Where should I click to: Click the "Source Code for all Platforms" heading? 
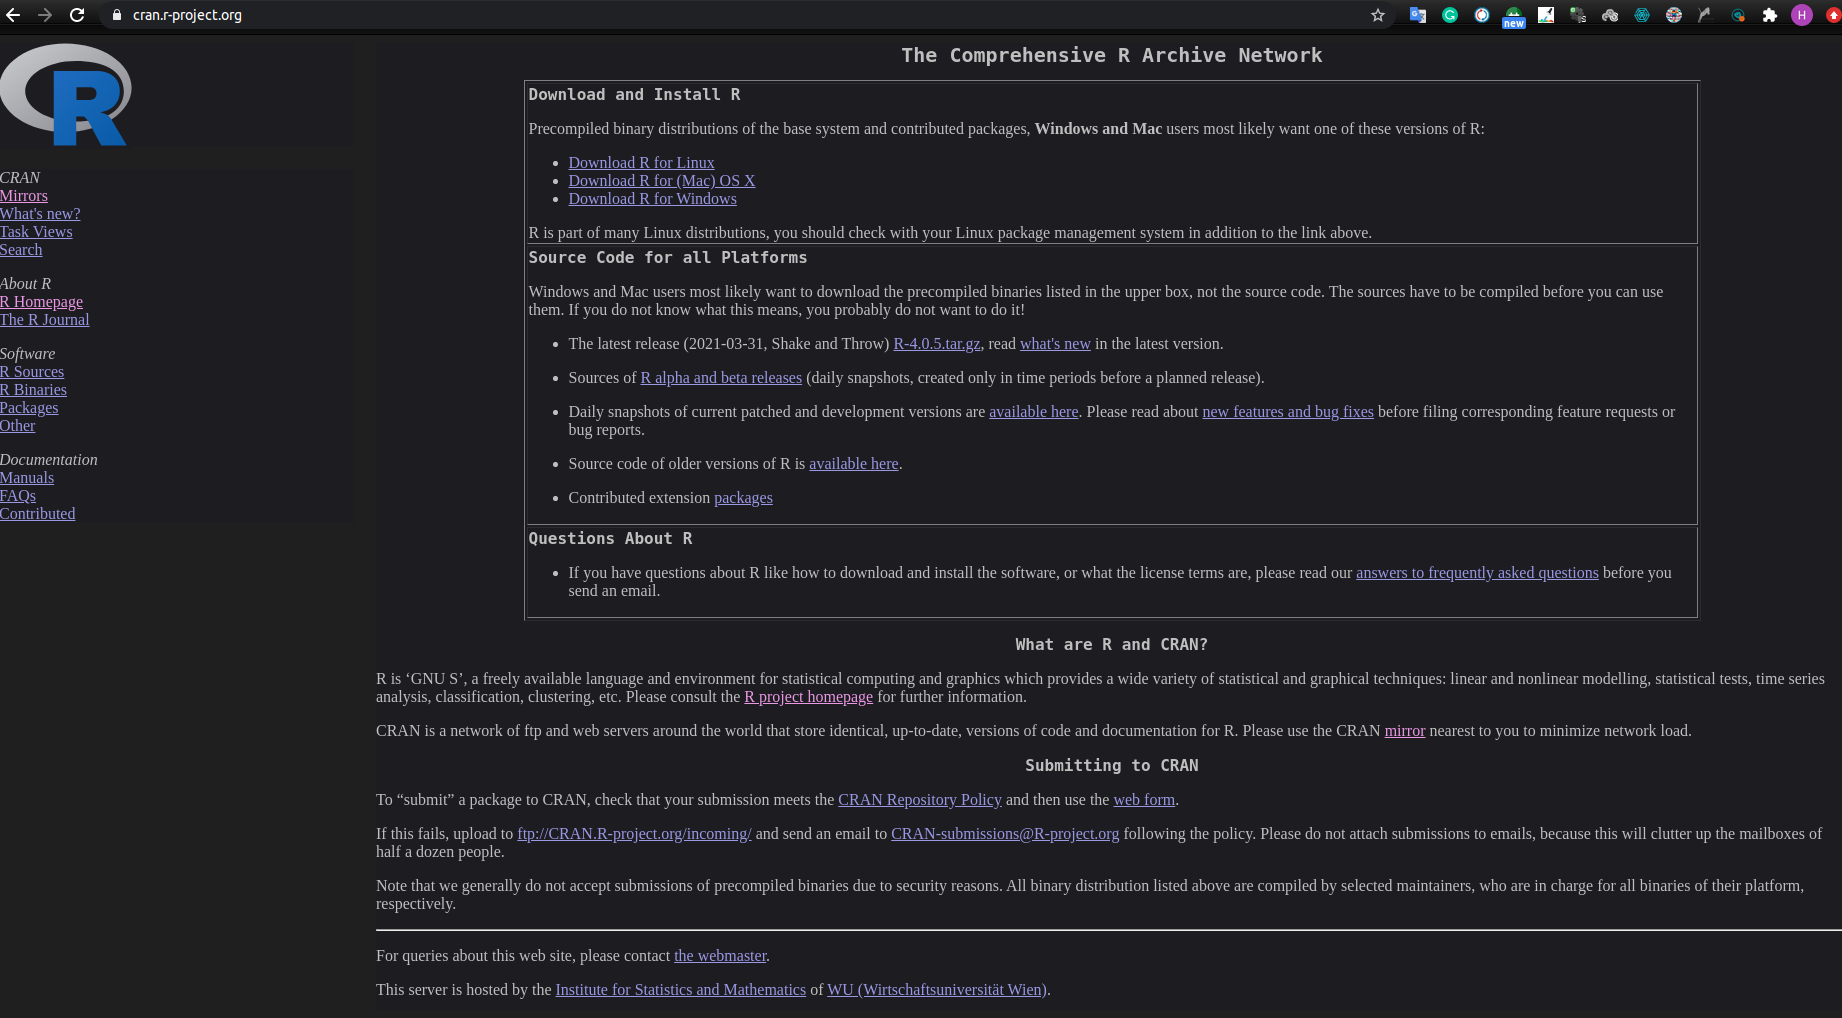[x=668, y=258]
